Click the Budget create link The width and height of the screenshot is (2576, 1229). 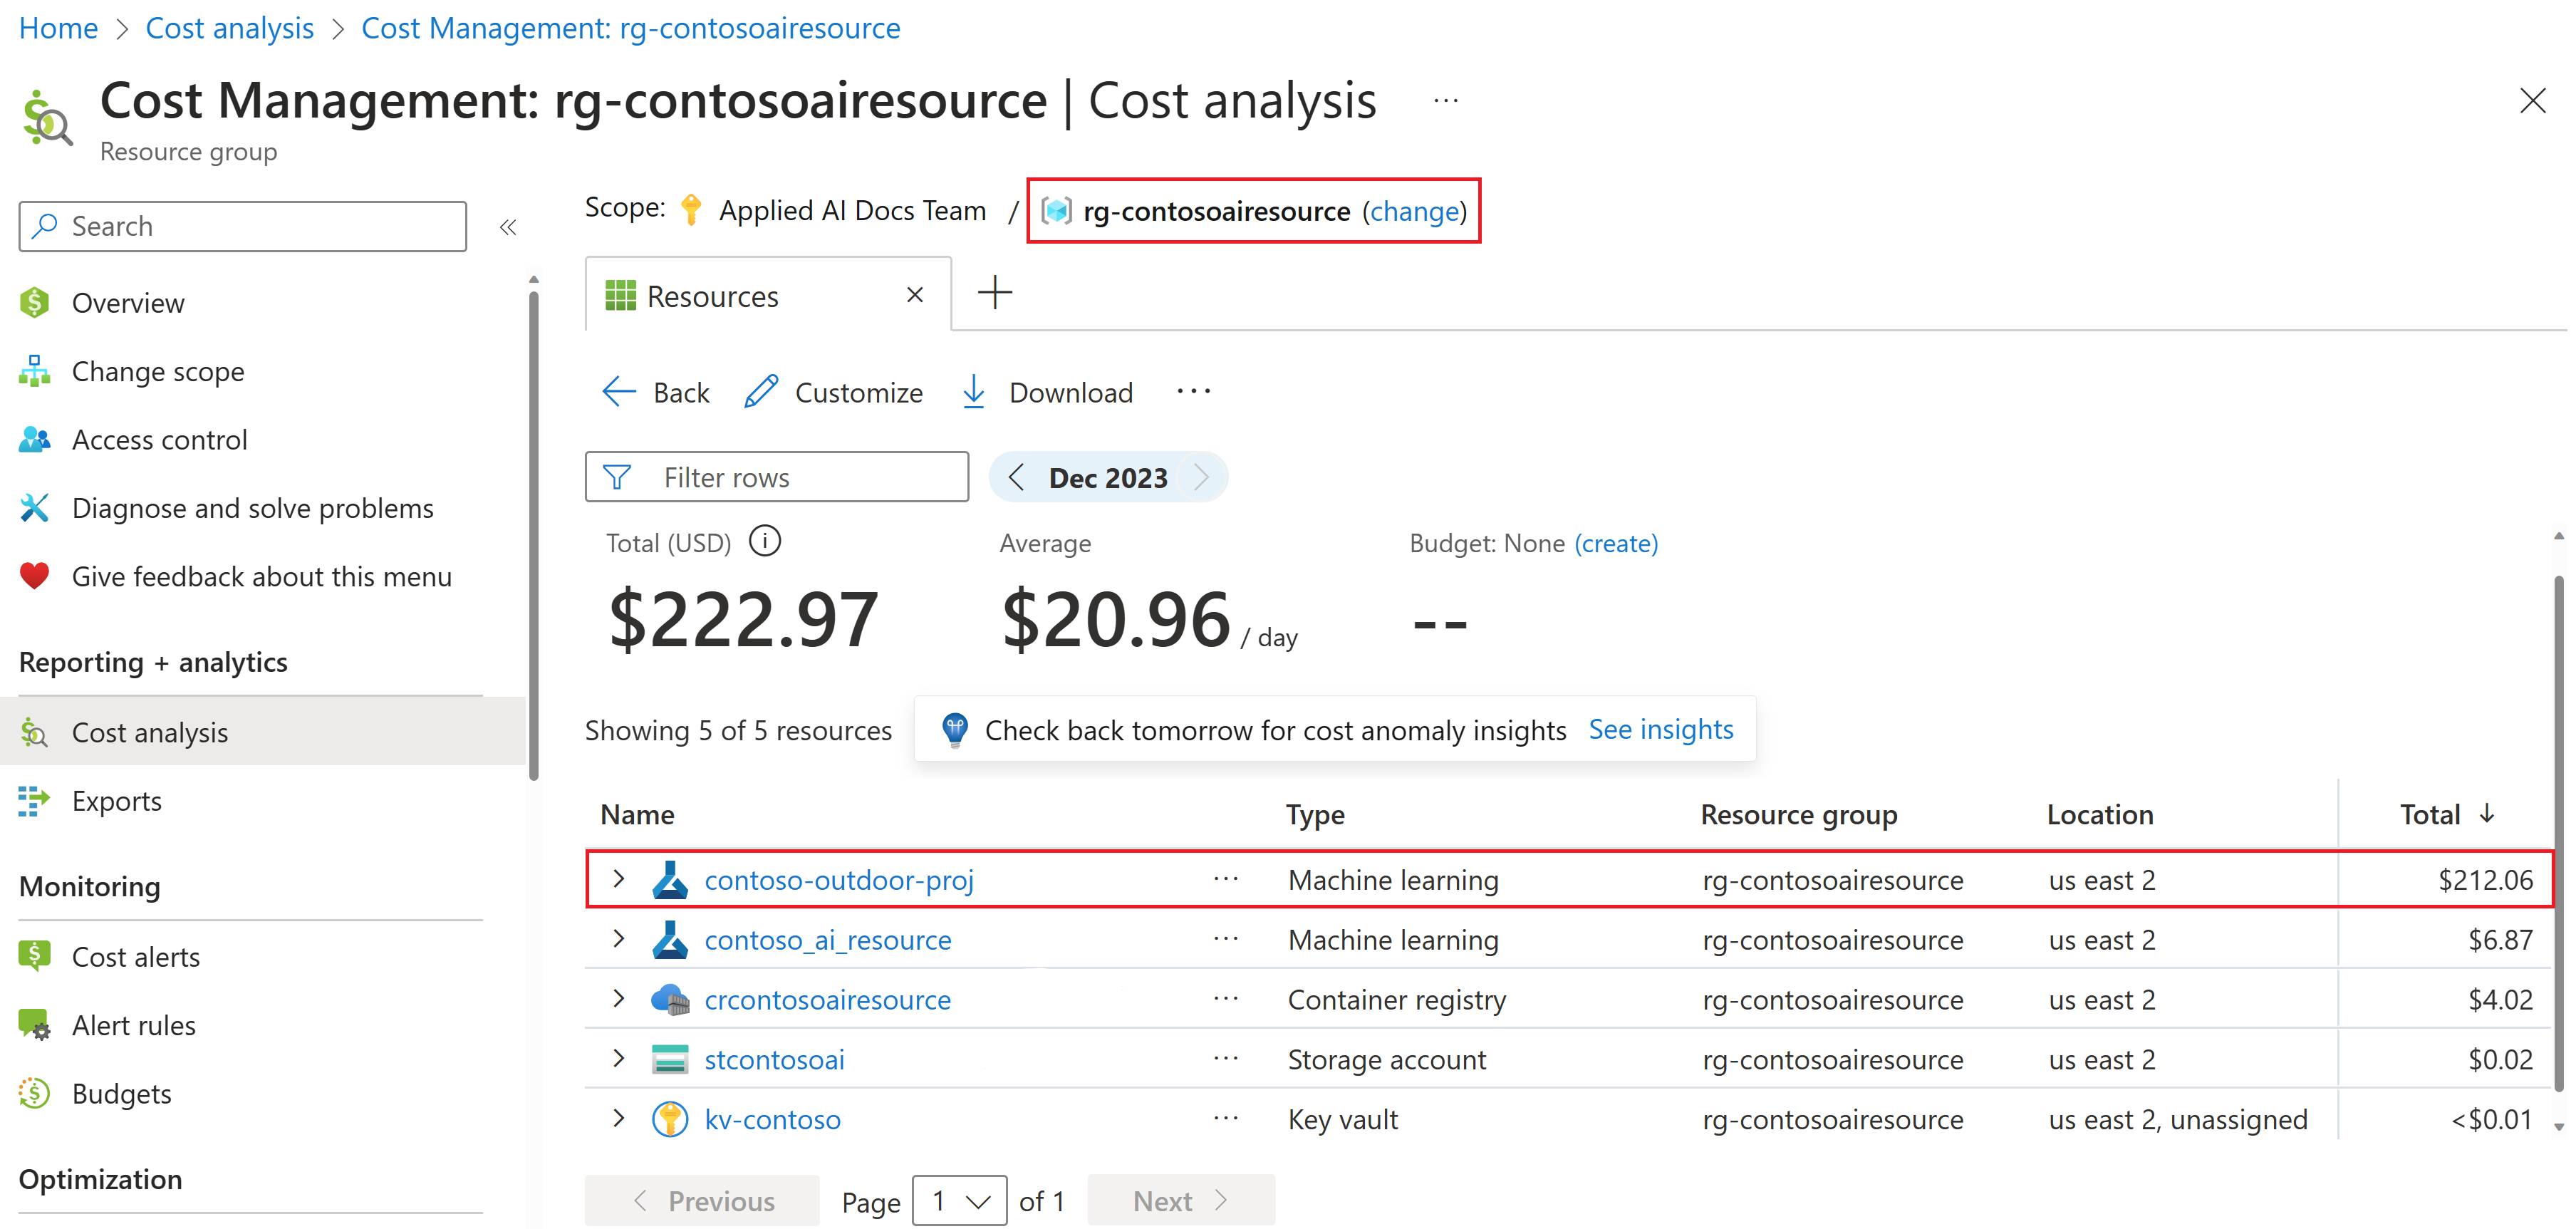(x=1616, y=543)
